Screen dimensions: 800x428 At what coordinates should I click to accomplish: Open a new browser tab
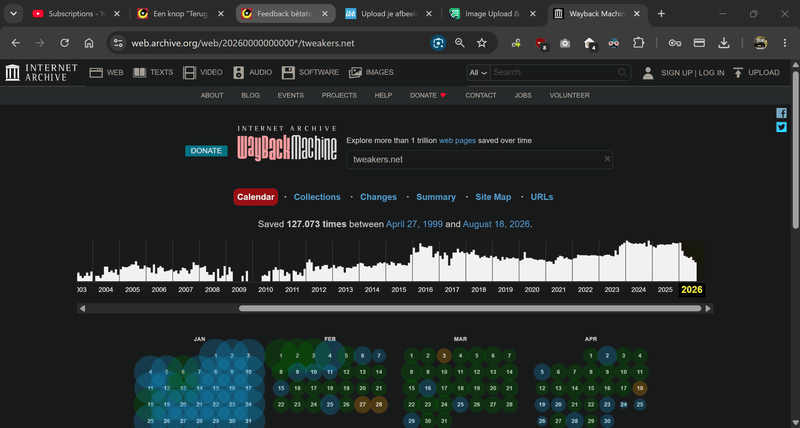coord(661,14)
